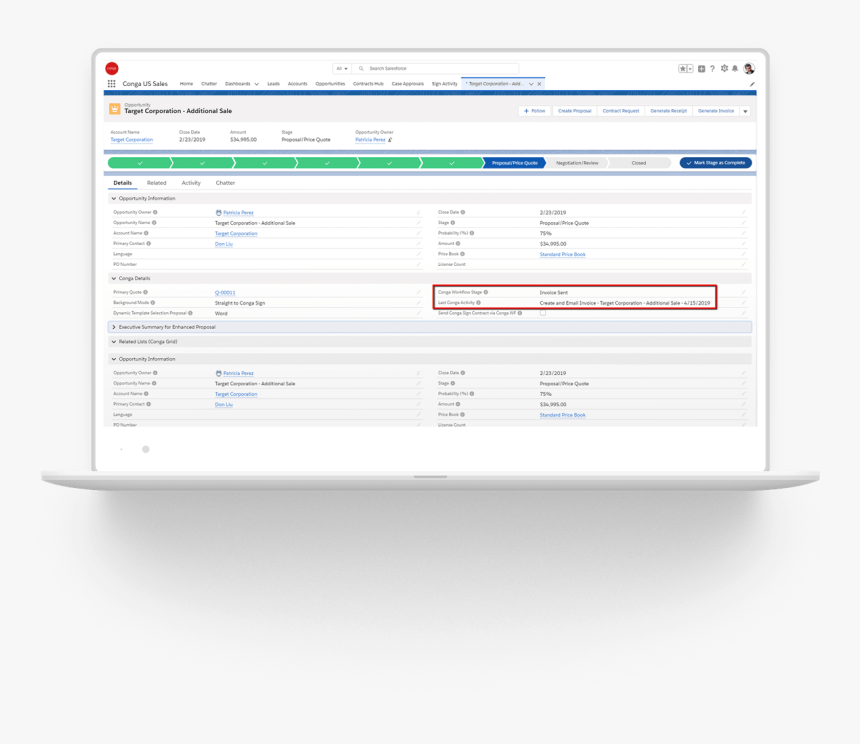The height and width of the screenshot is (744, 860).
Task: Open the App Launcher grid icon
Action: [112, 84]
